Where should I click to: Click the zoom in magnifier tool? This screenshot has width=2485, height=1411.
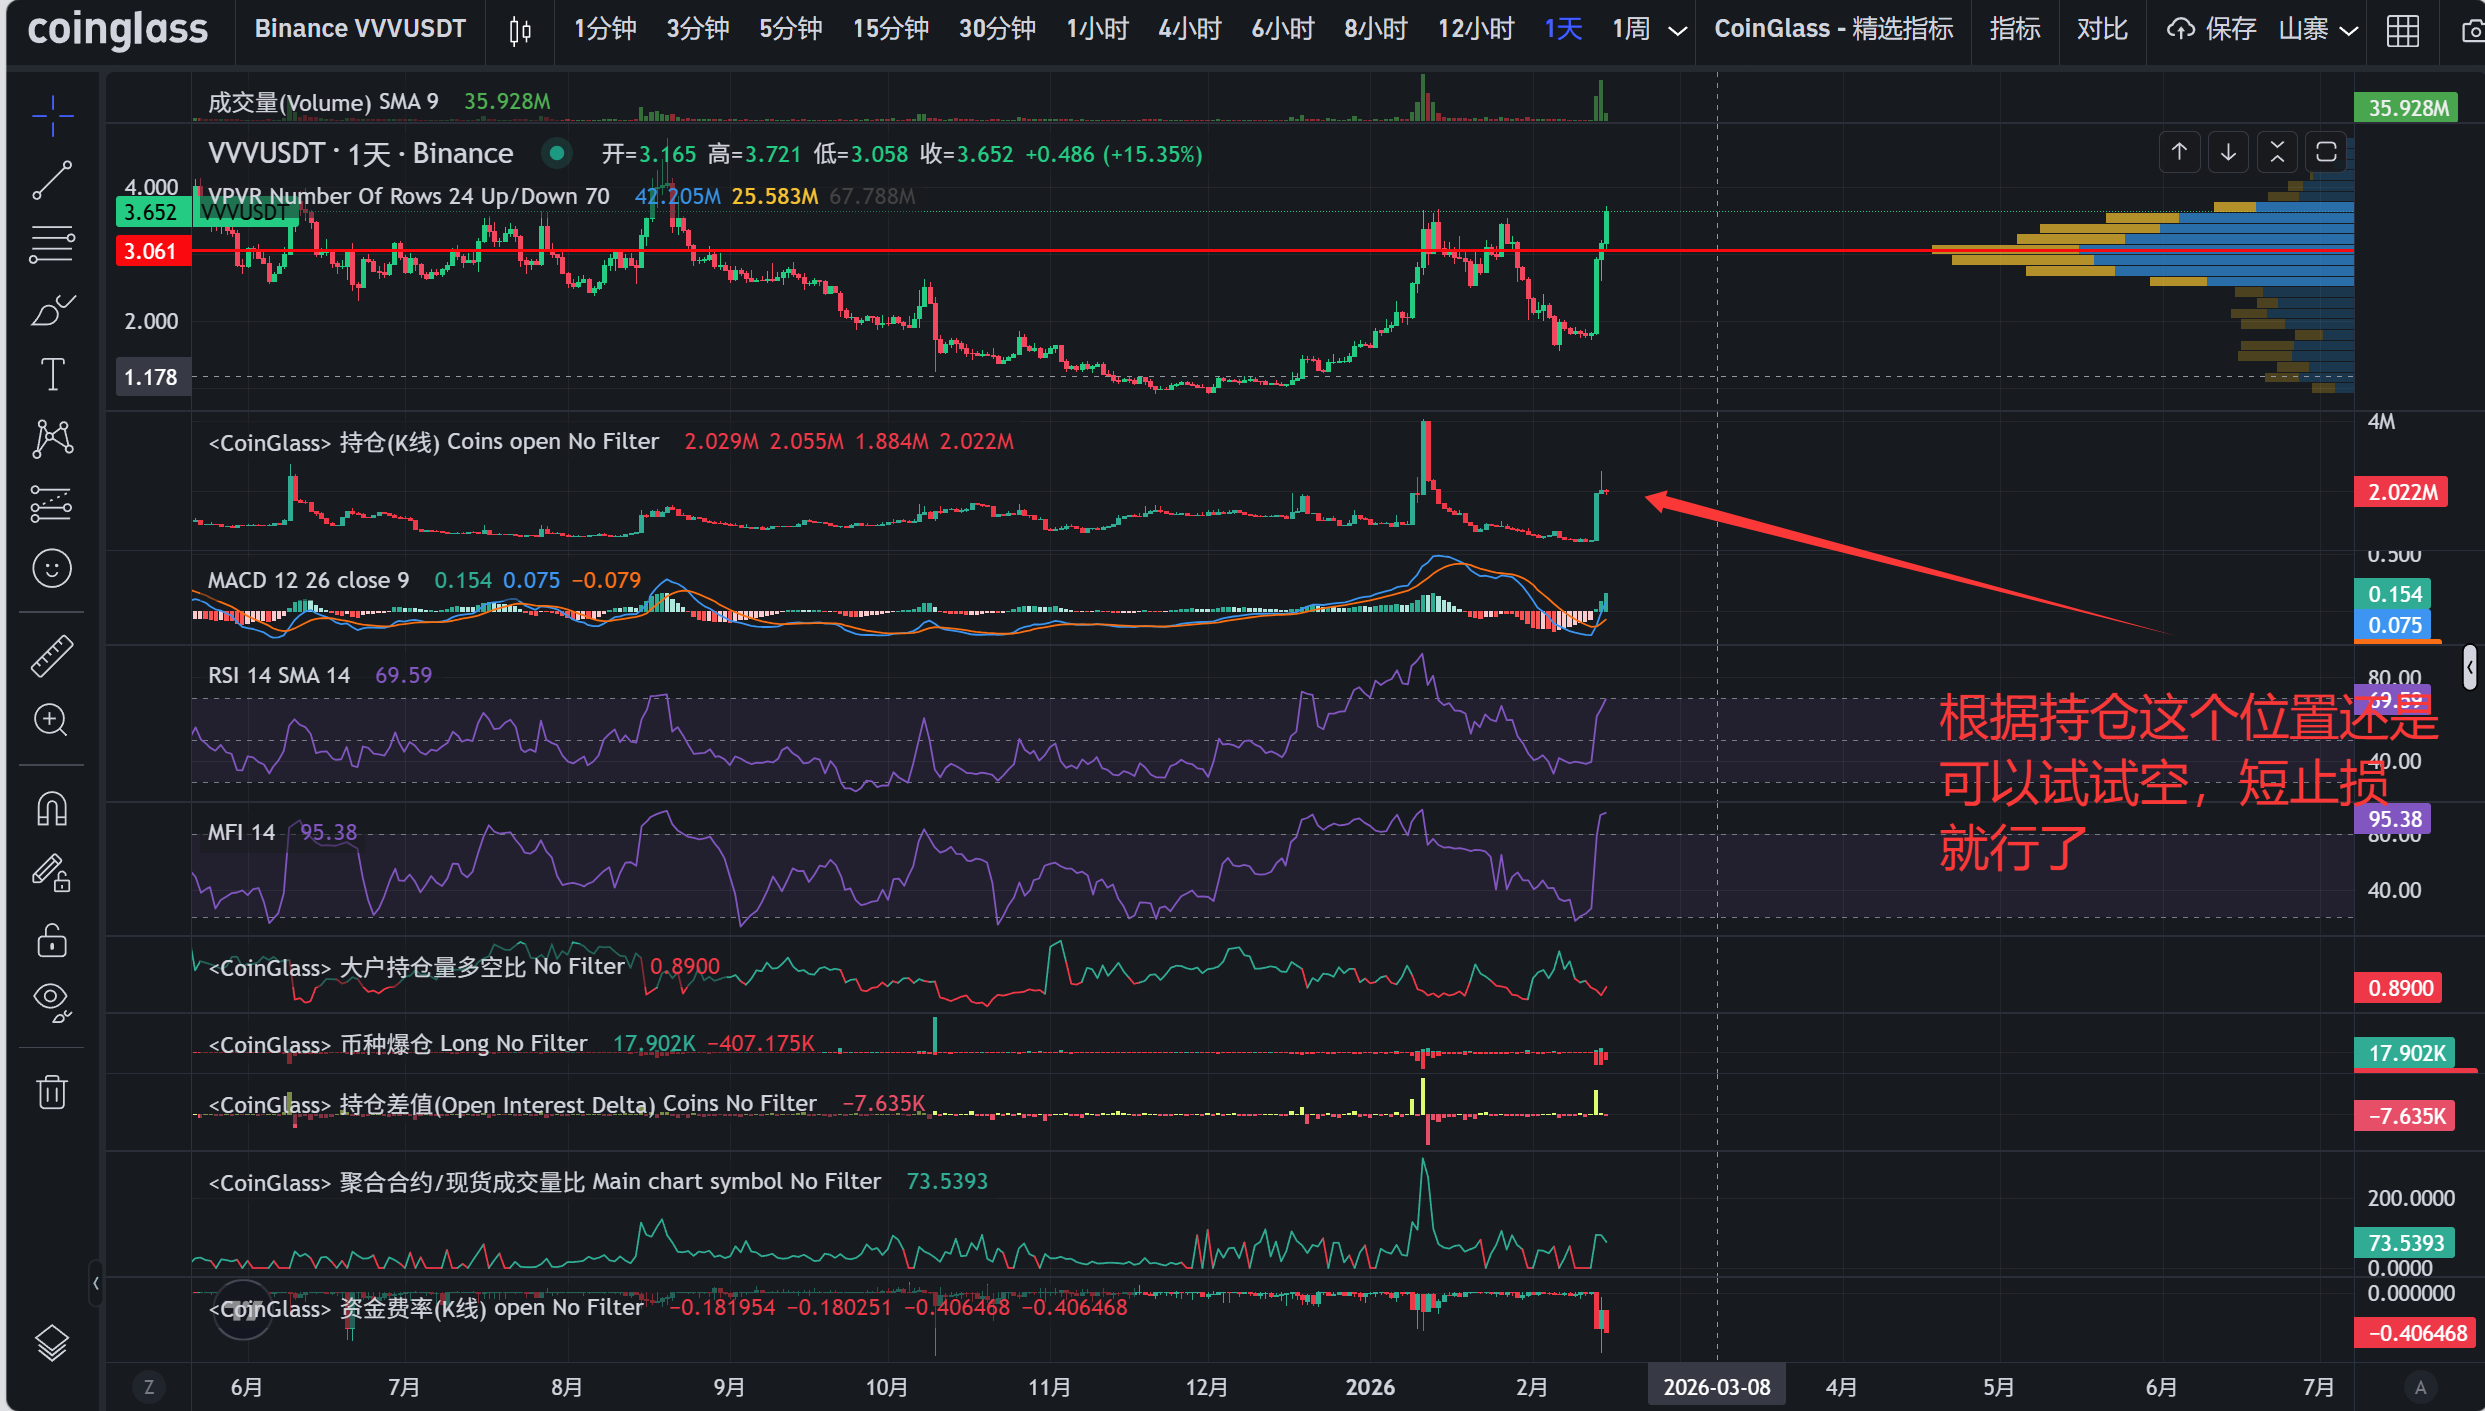[52, 720]
